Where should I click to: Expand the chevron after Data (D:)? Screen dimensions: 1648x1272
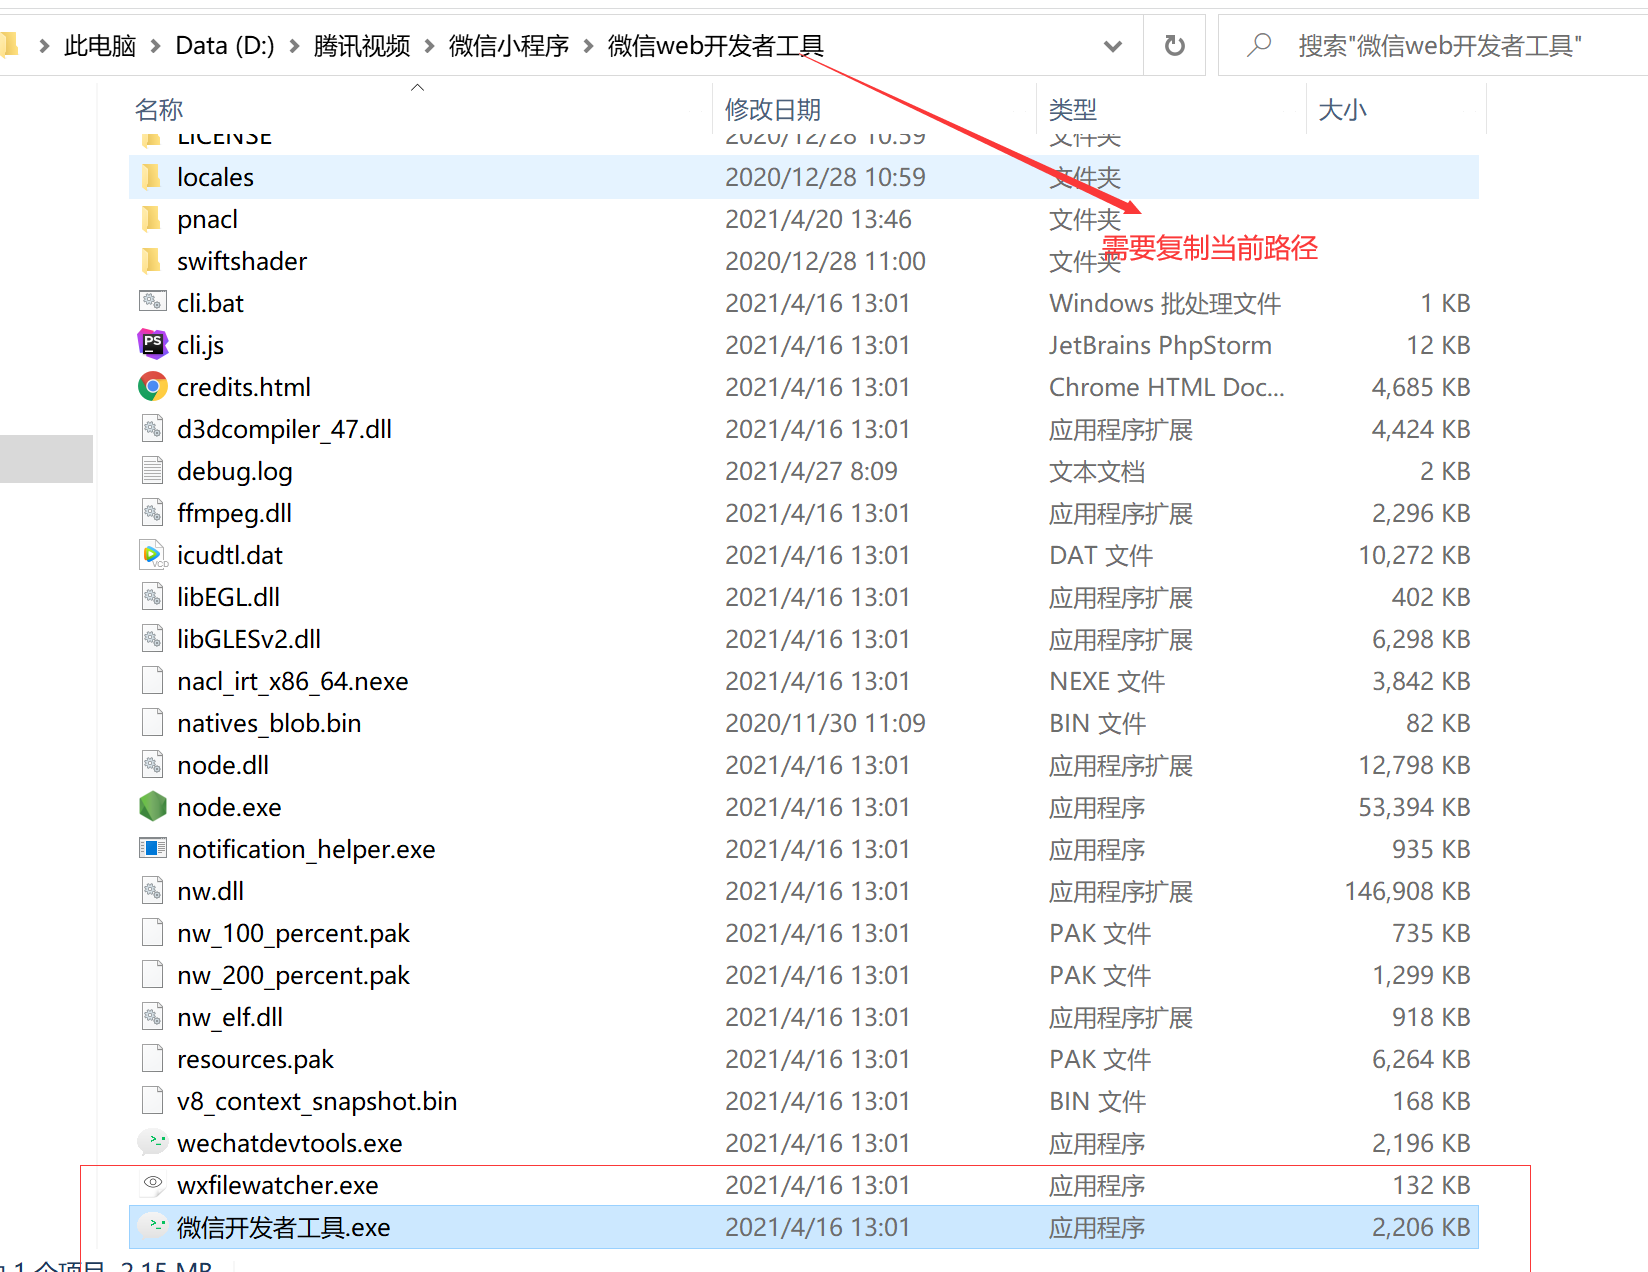pos(294,46)
